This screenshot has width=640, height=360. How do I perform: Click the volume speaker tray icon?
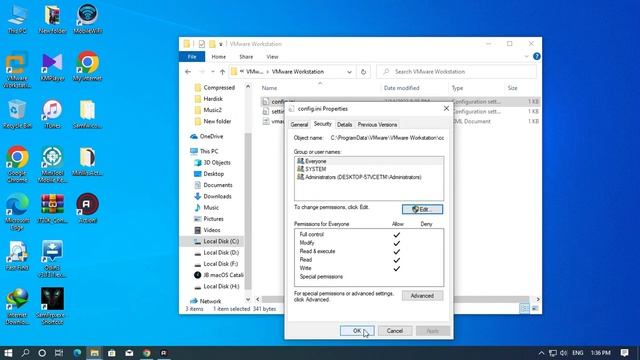coord(563,353)
